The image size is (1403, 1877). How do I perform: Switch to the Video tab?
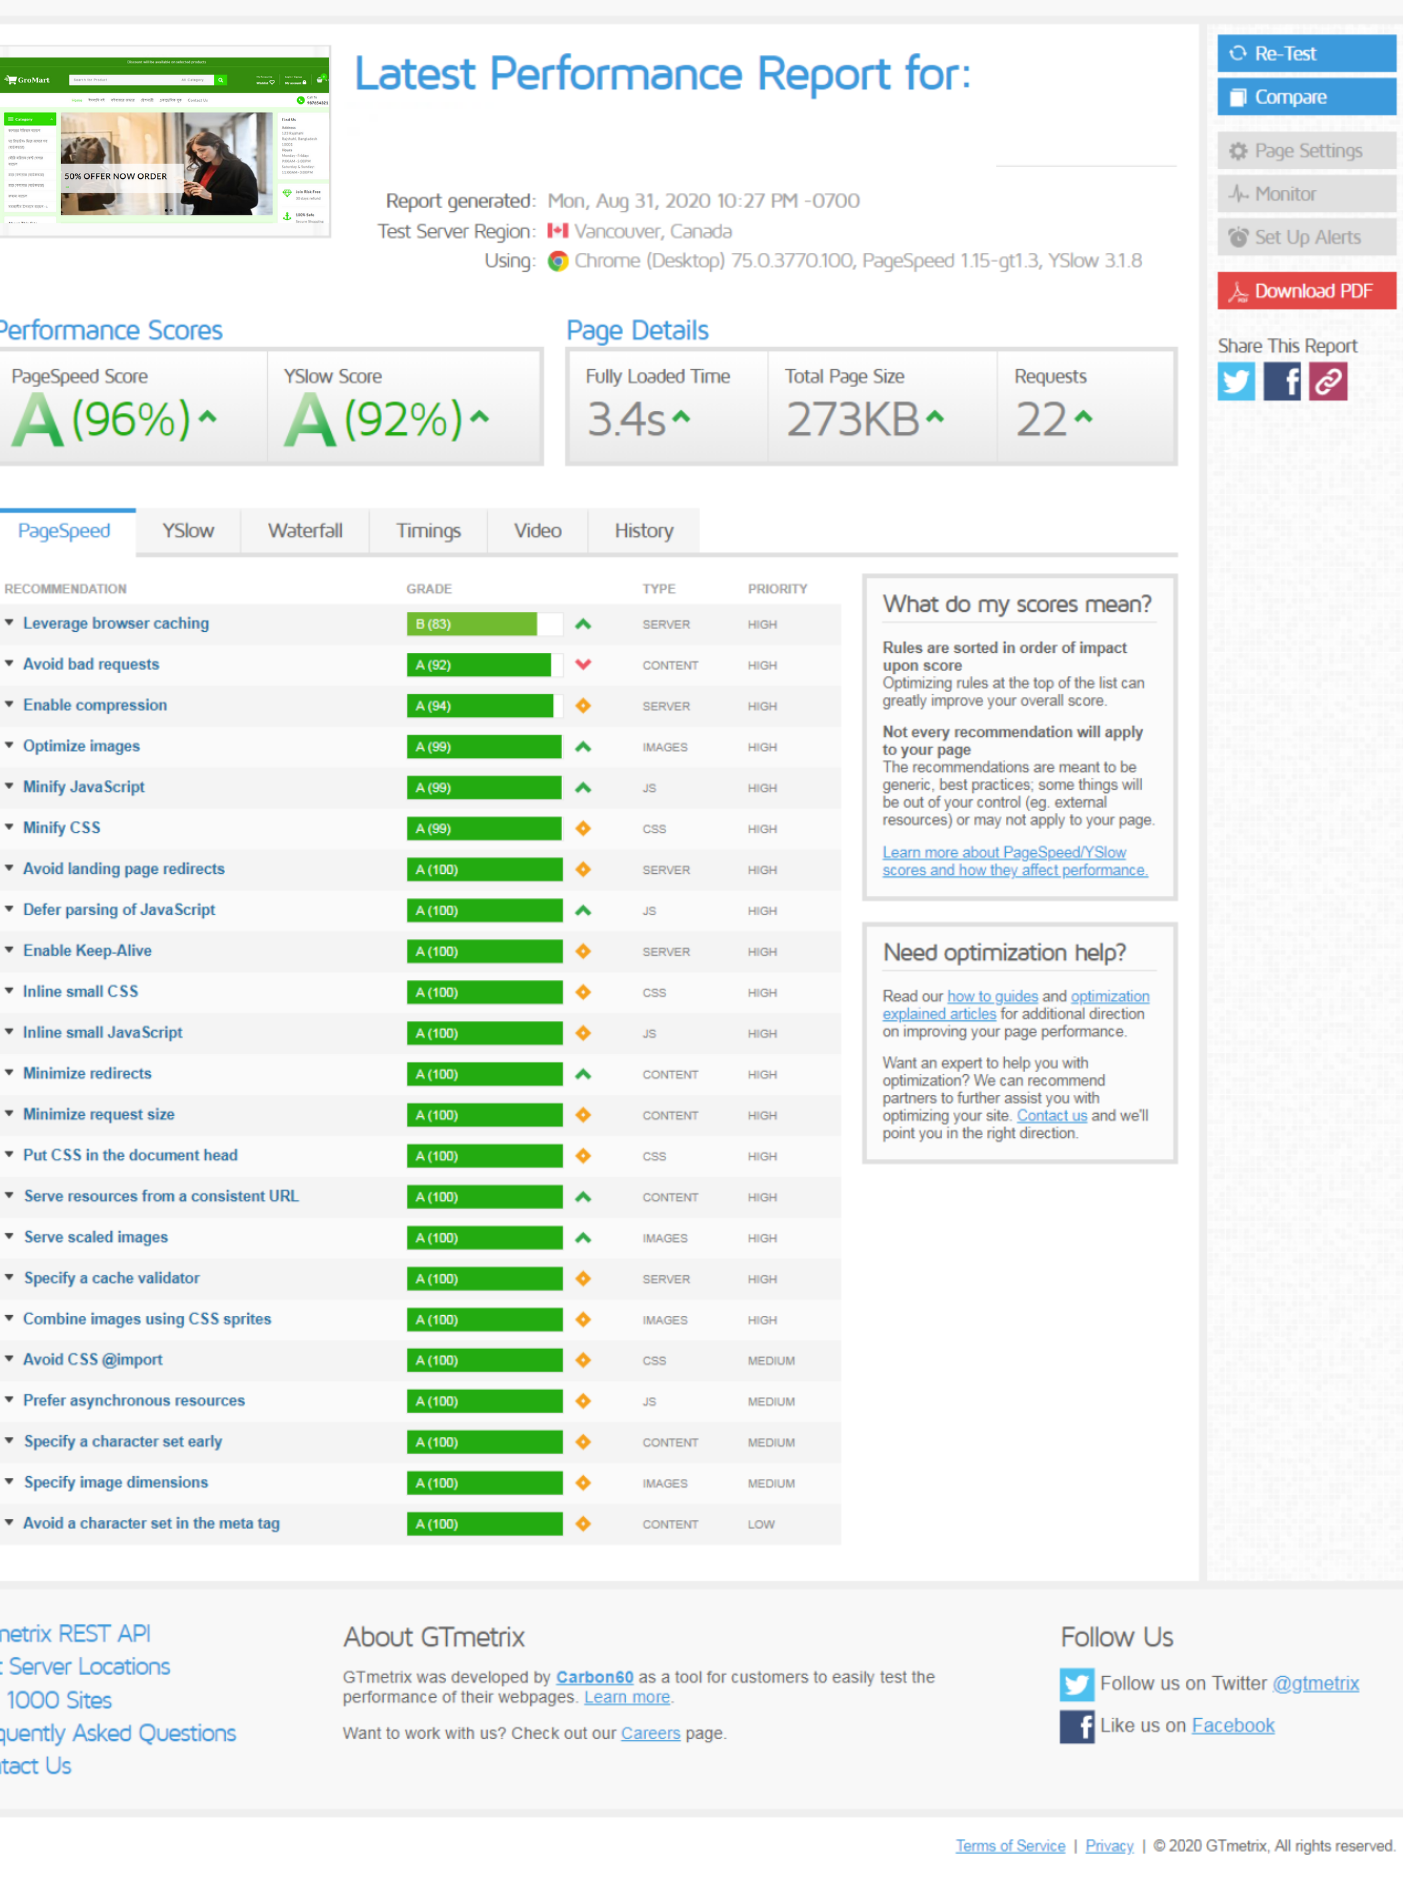[537, 531]
